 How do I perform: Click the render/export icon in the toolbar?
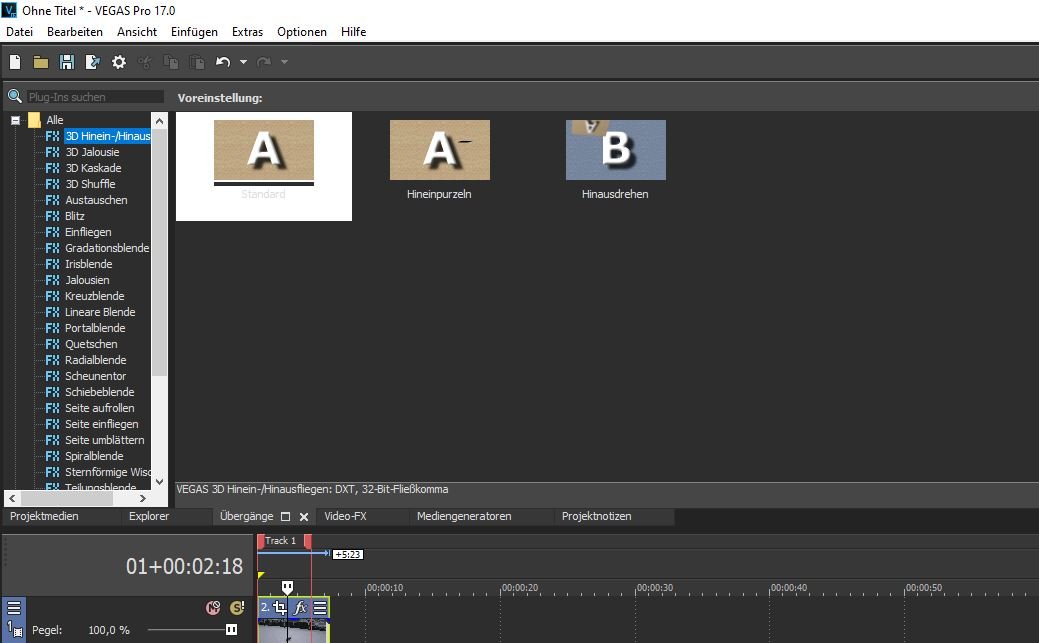click(x=93, y=62)
